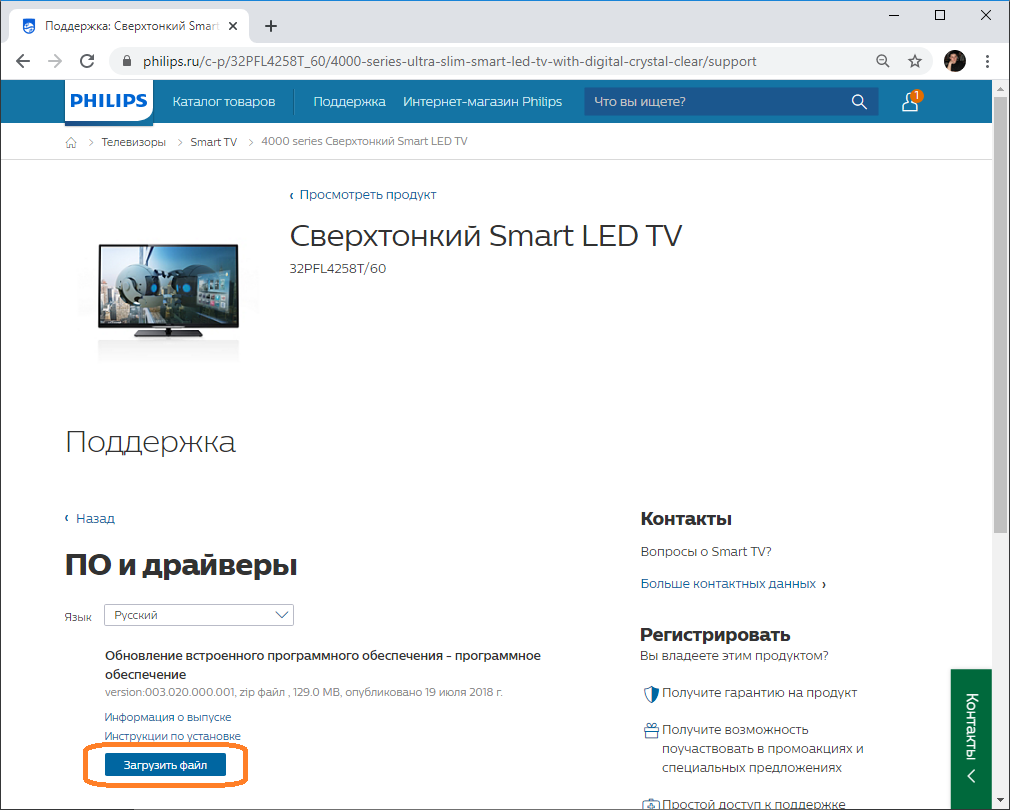Viewport: 1010px width, 810px height.
Task: Click the address bar URL
Action: click(x=450, y=61)
